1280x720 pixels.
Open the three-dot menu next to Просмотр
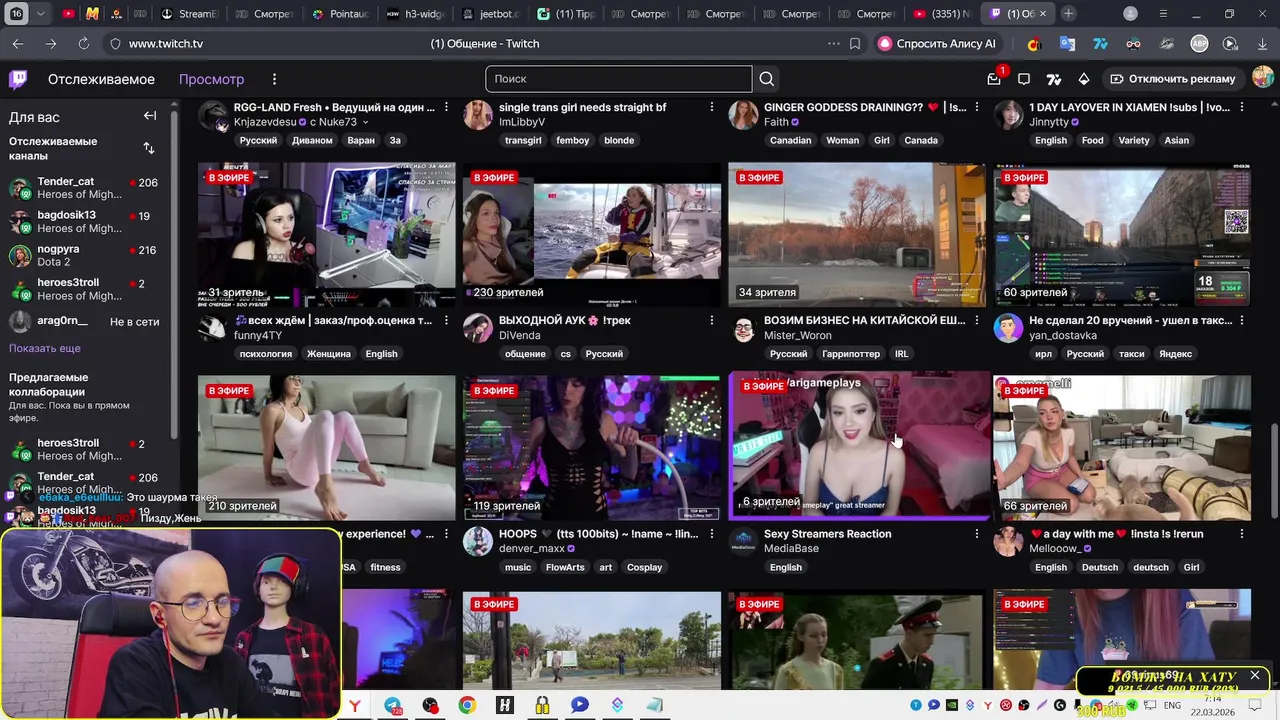(274, 79)
